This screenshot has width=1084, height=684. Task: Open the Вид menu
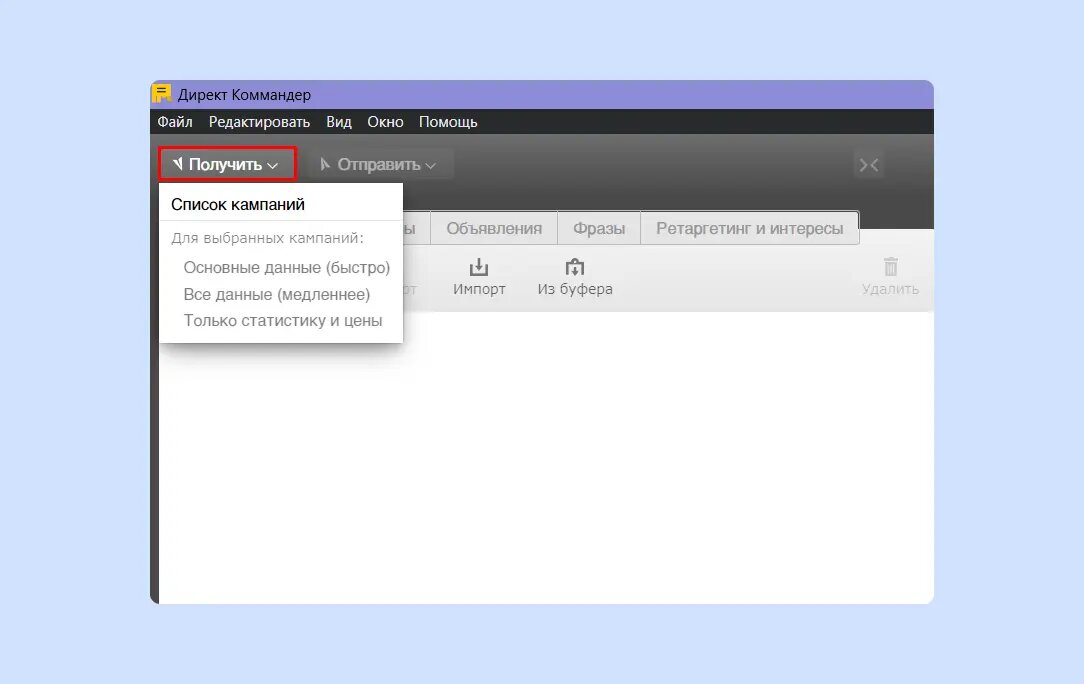[339, 122]
